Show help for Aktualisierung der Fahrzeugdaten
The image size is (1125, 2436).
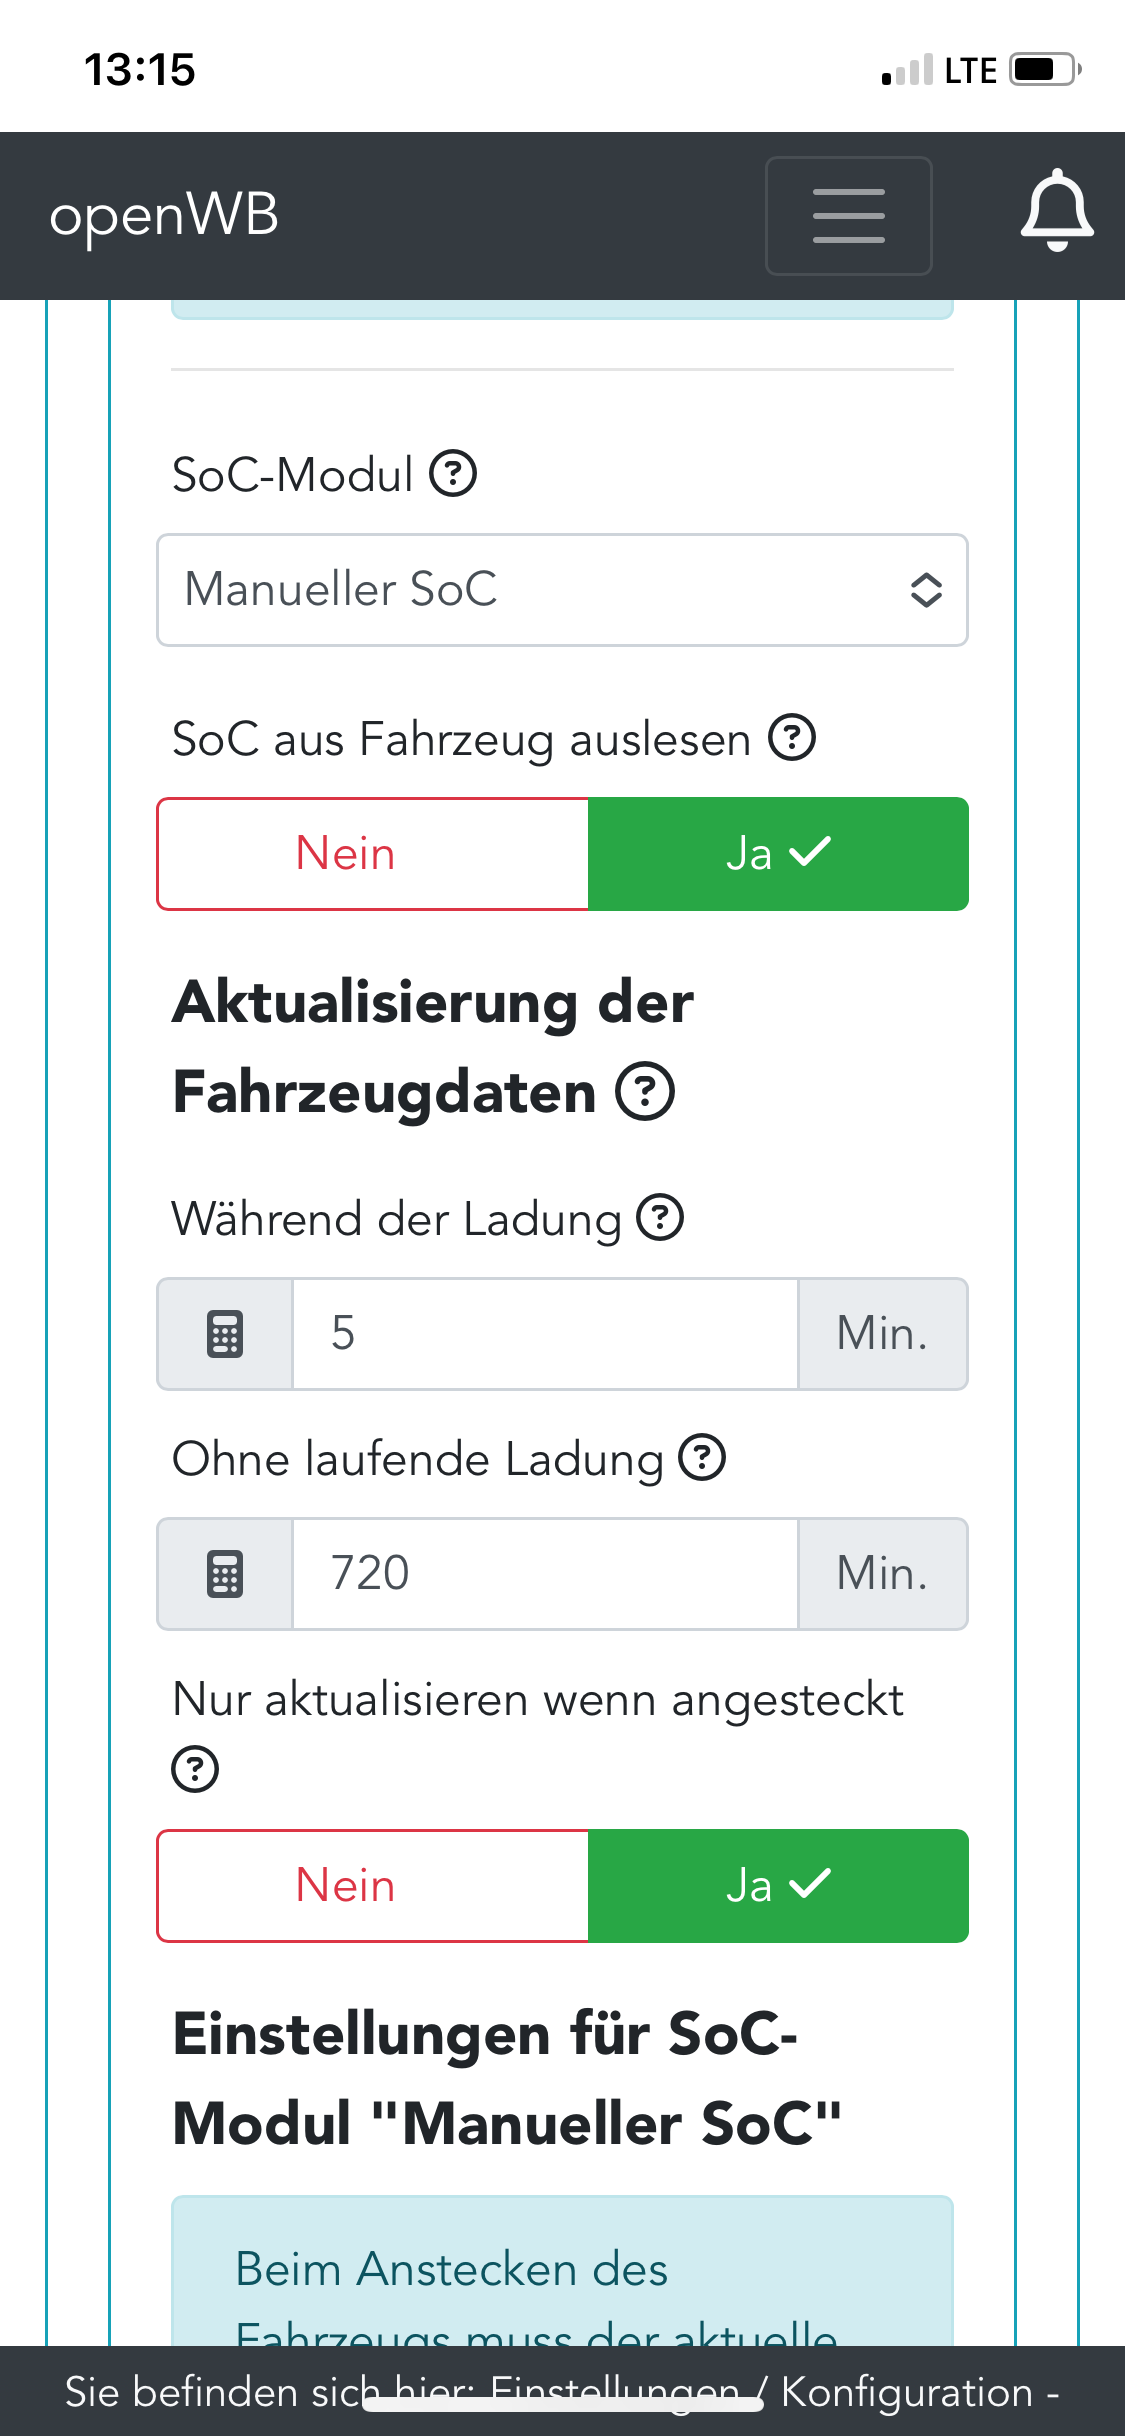point(645,1091)
